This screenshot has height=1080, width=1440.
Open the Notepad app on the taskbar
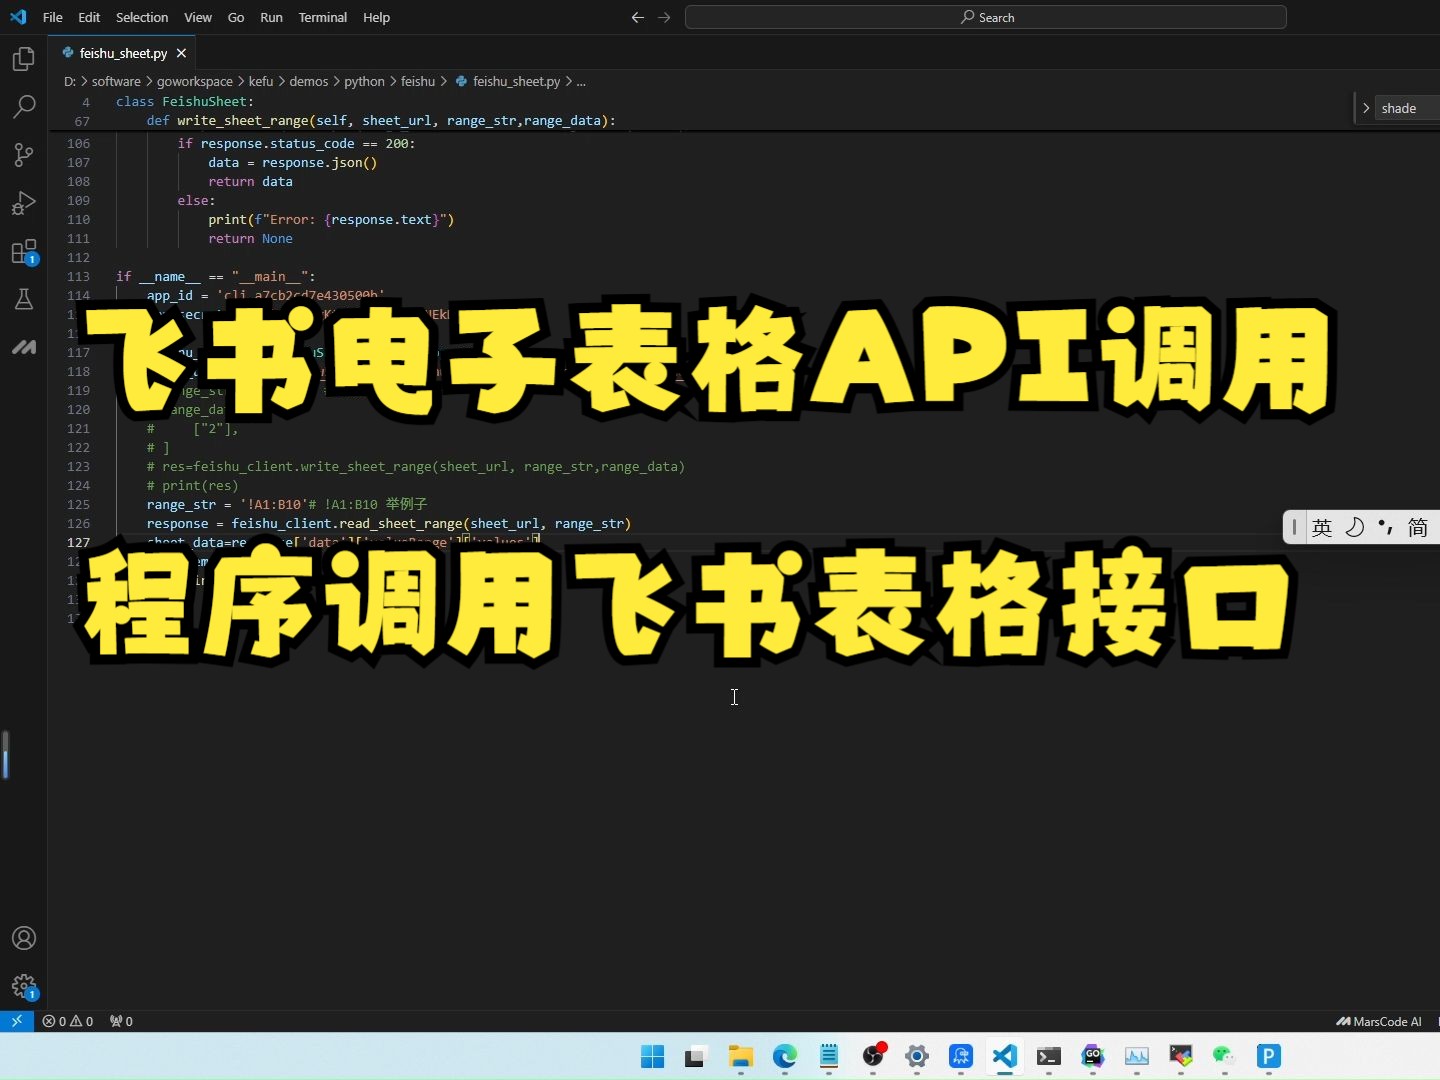[x=829, y=1056]
